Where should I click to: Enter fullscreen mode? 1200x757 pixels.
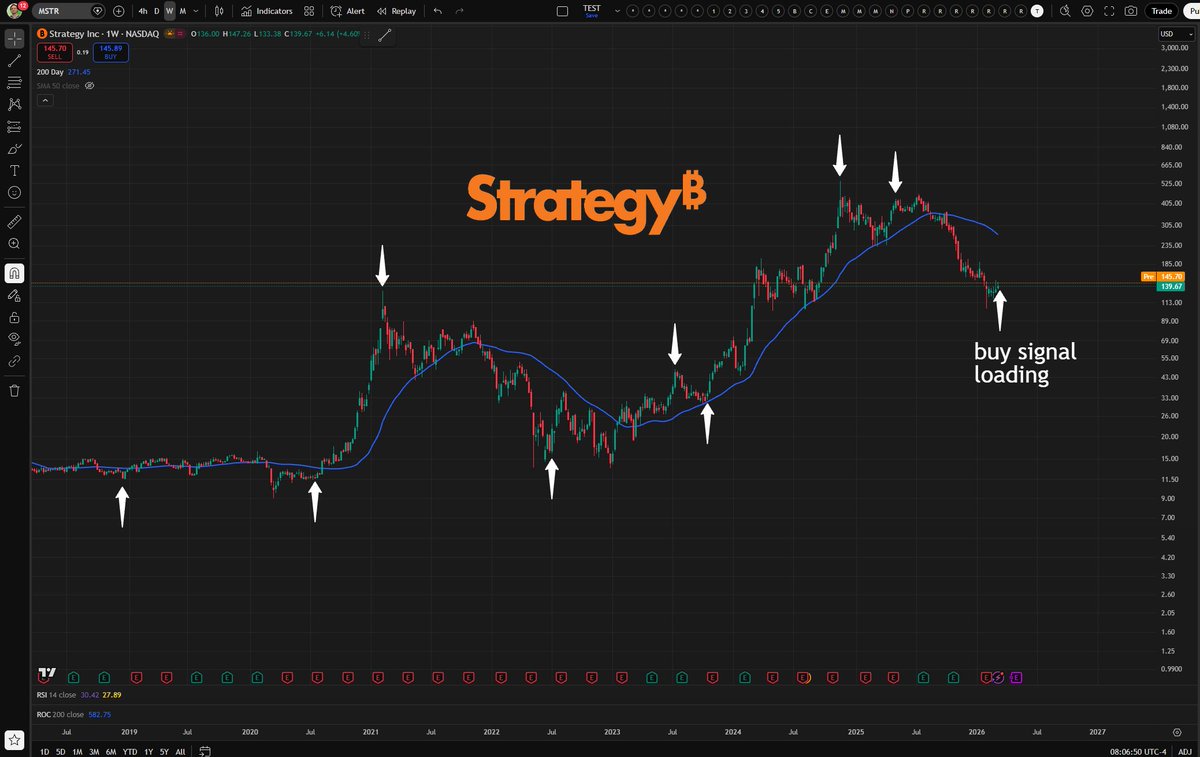[x=1109, y=11]
